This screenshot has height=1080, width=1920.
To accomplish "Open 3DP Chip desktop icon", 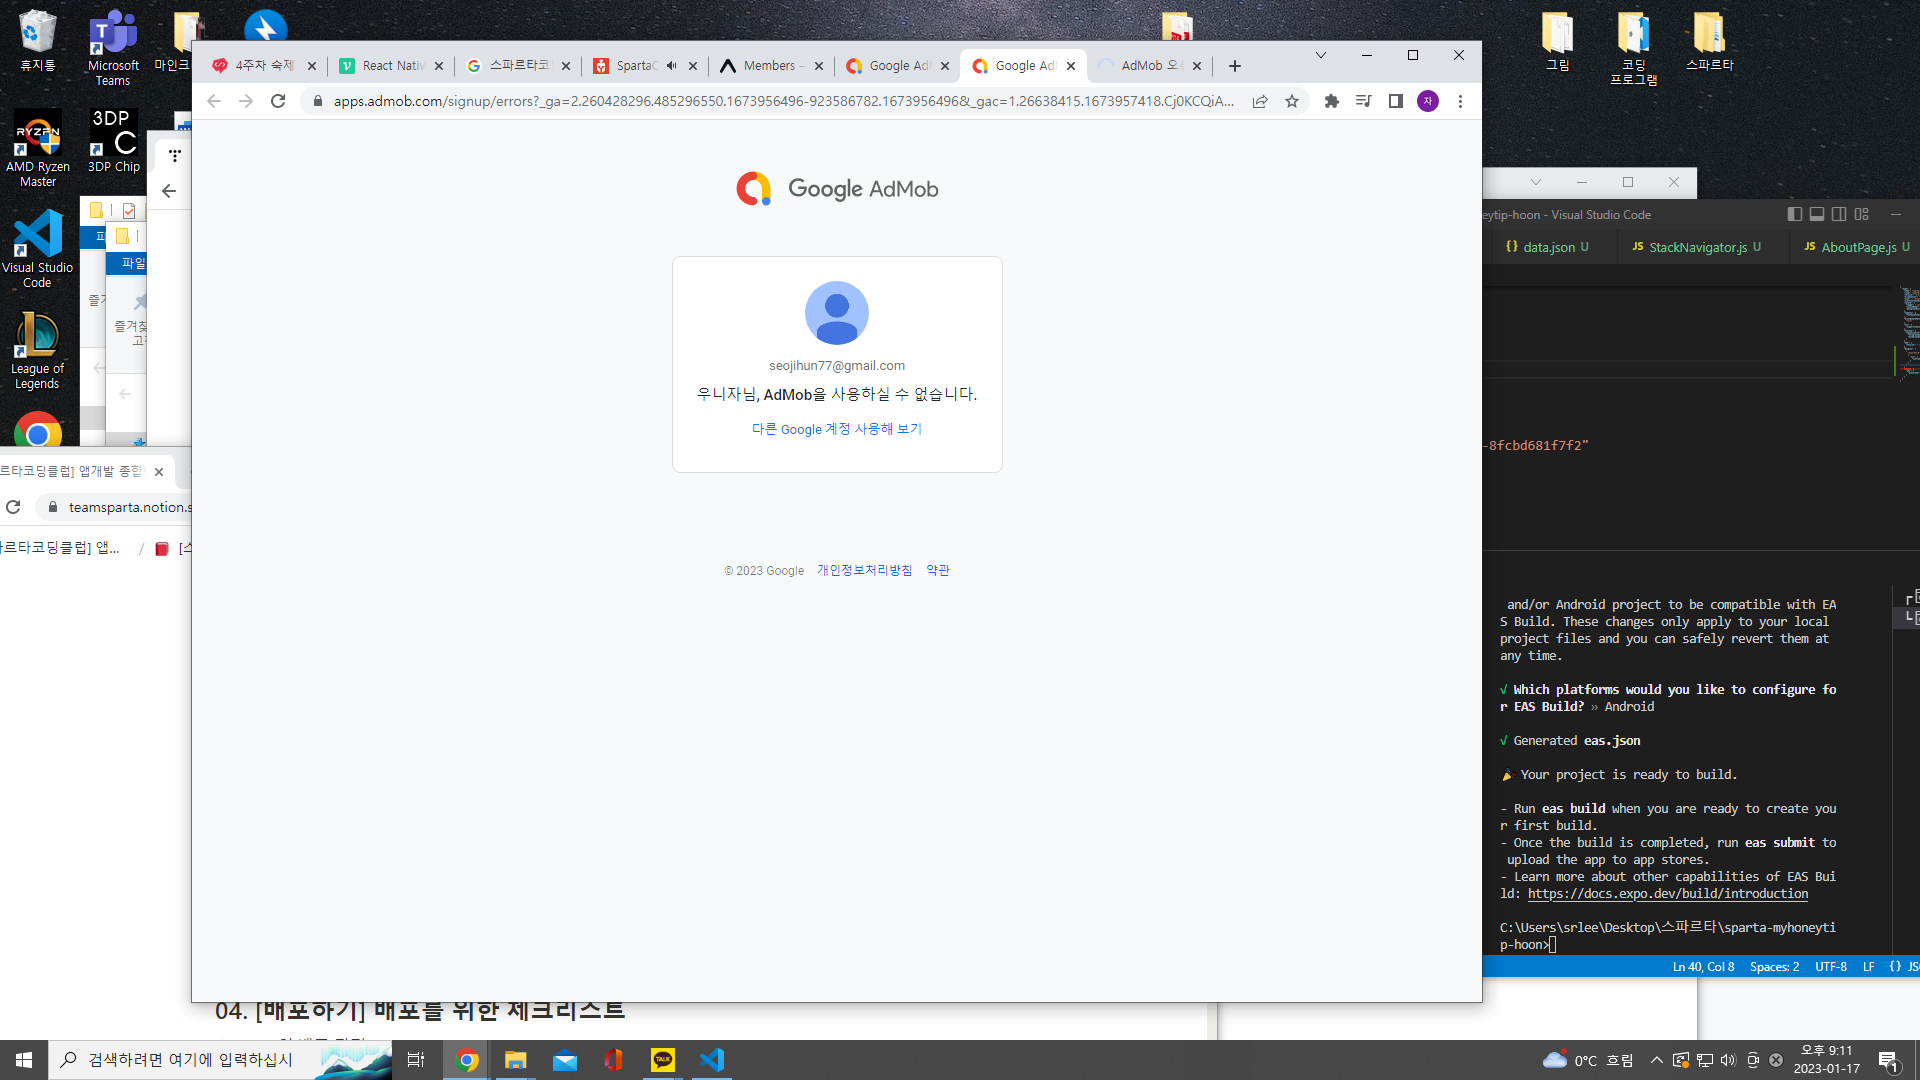I will coord(113,141).
